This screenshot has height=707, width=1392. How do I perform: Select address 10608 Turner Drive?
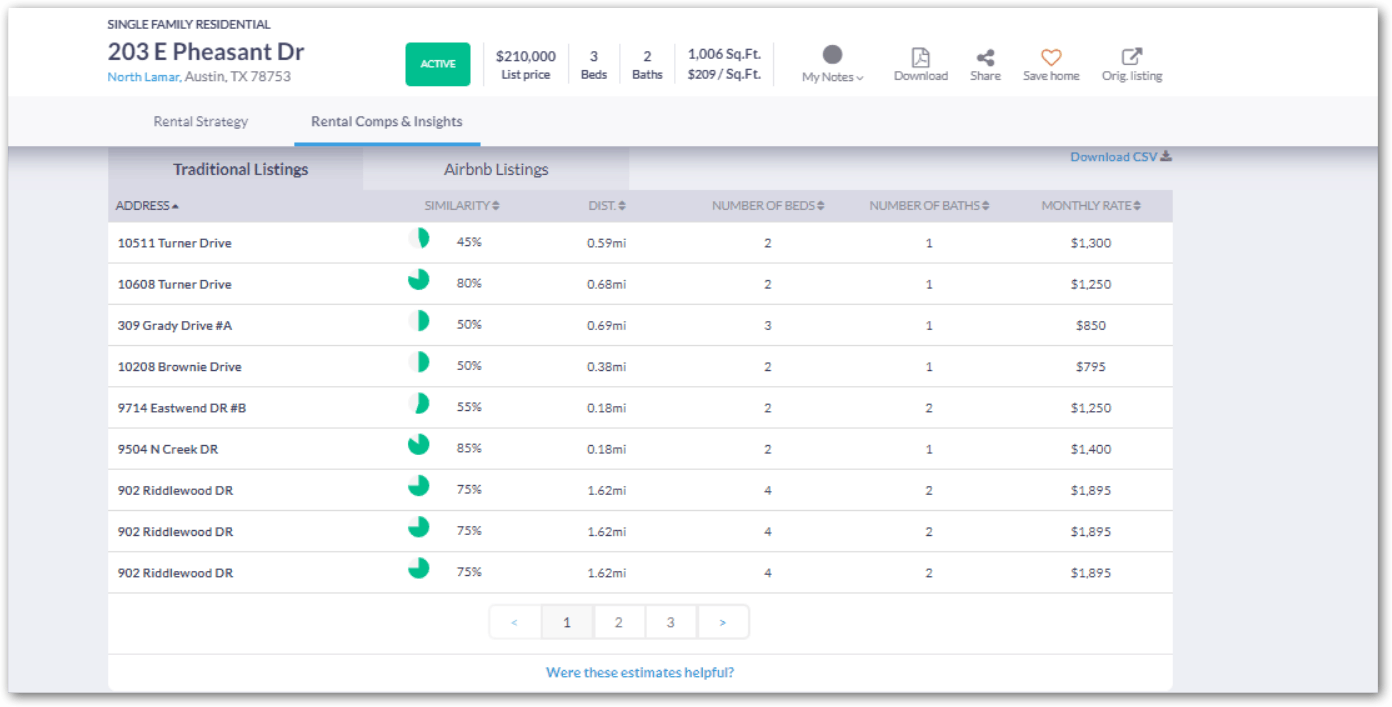(x=175, y=284)
